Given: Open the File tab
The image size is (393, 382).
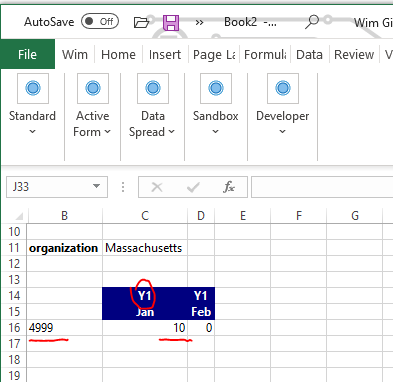Looking at the screenshot, I should [x=27, y=54].
